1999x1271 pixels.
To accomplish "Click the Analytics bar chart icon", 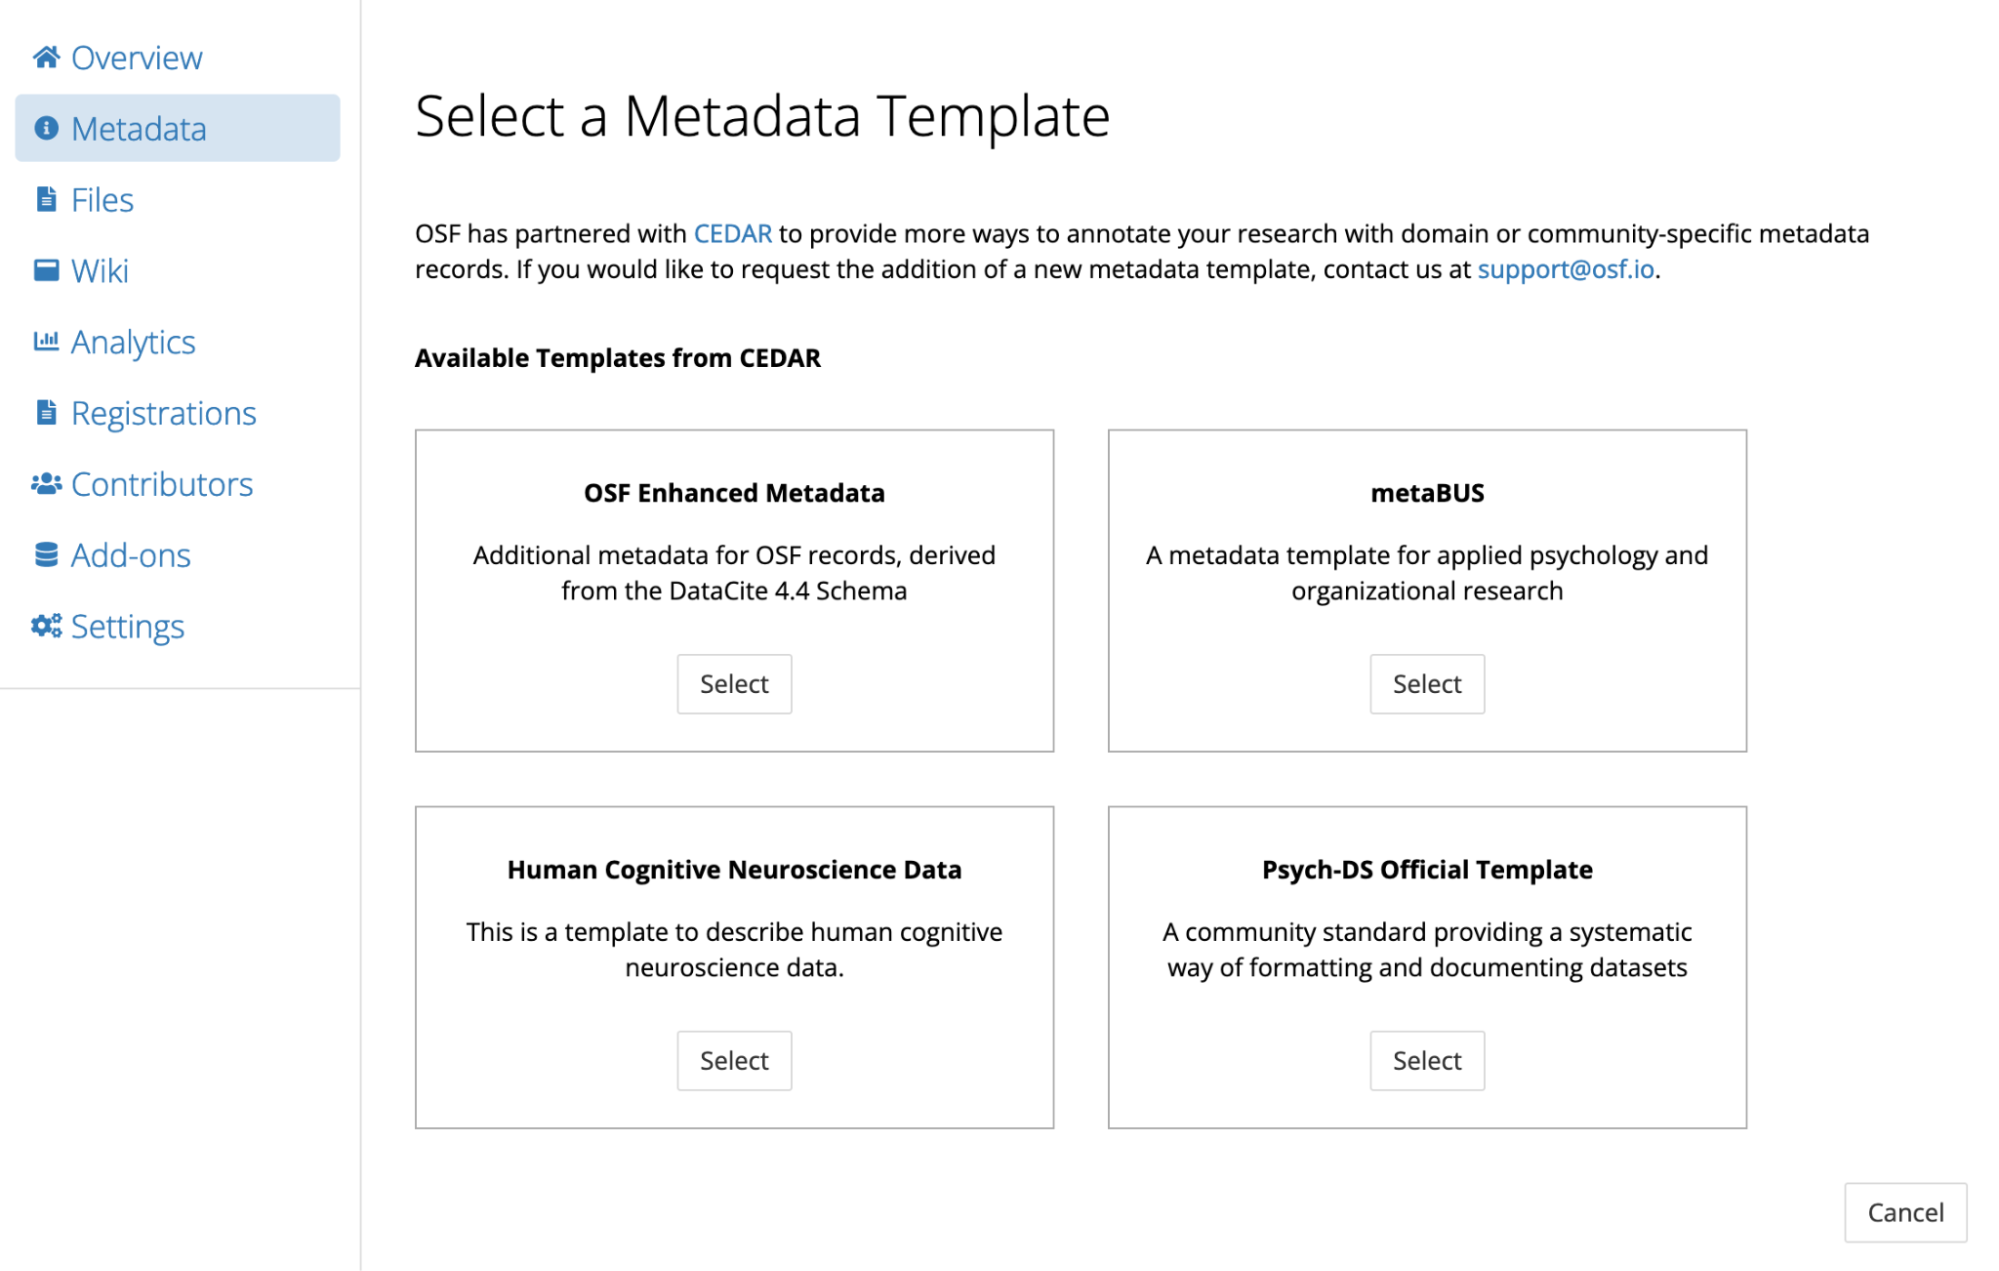I will pos(46,342).
